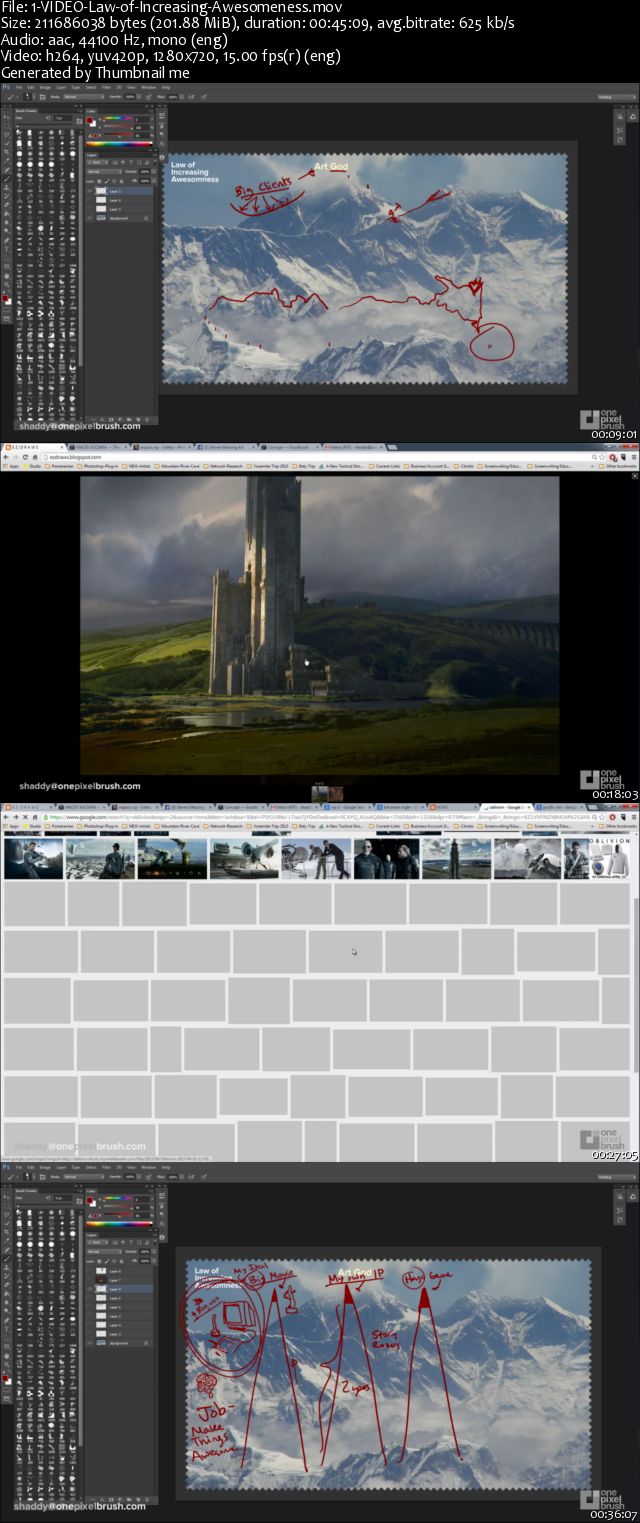Select the Layer 2 row in the first frame's Layers panel
Image resolution: width=640 pixels, height=1523 pixels.
(119, 191)
